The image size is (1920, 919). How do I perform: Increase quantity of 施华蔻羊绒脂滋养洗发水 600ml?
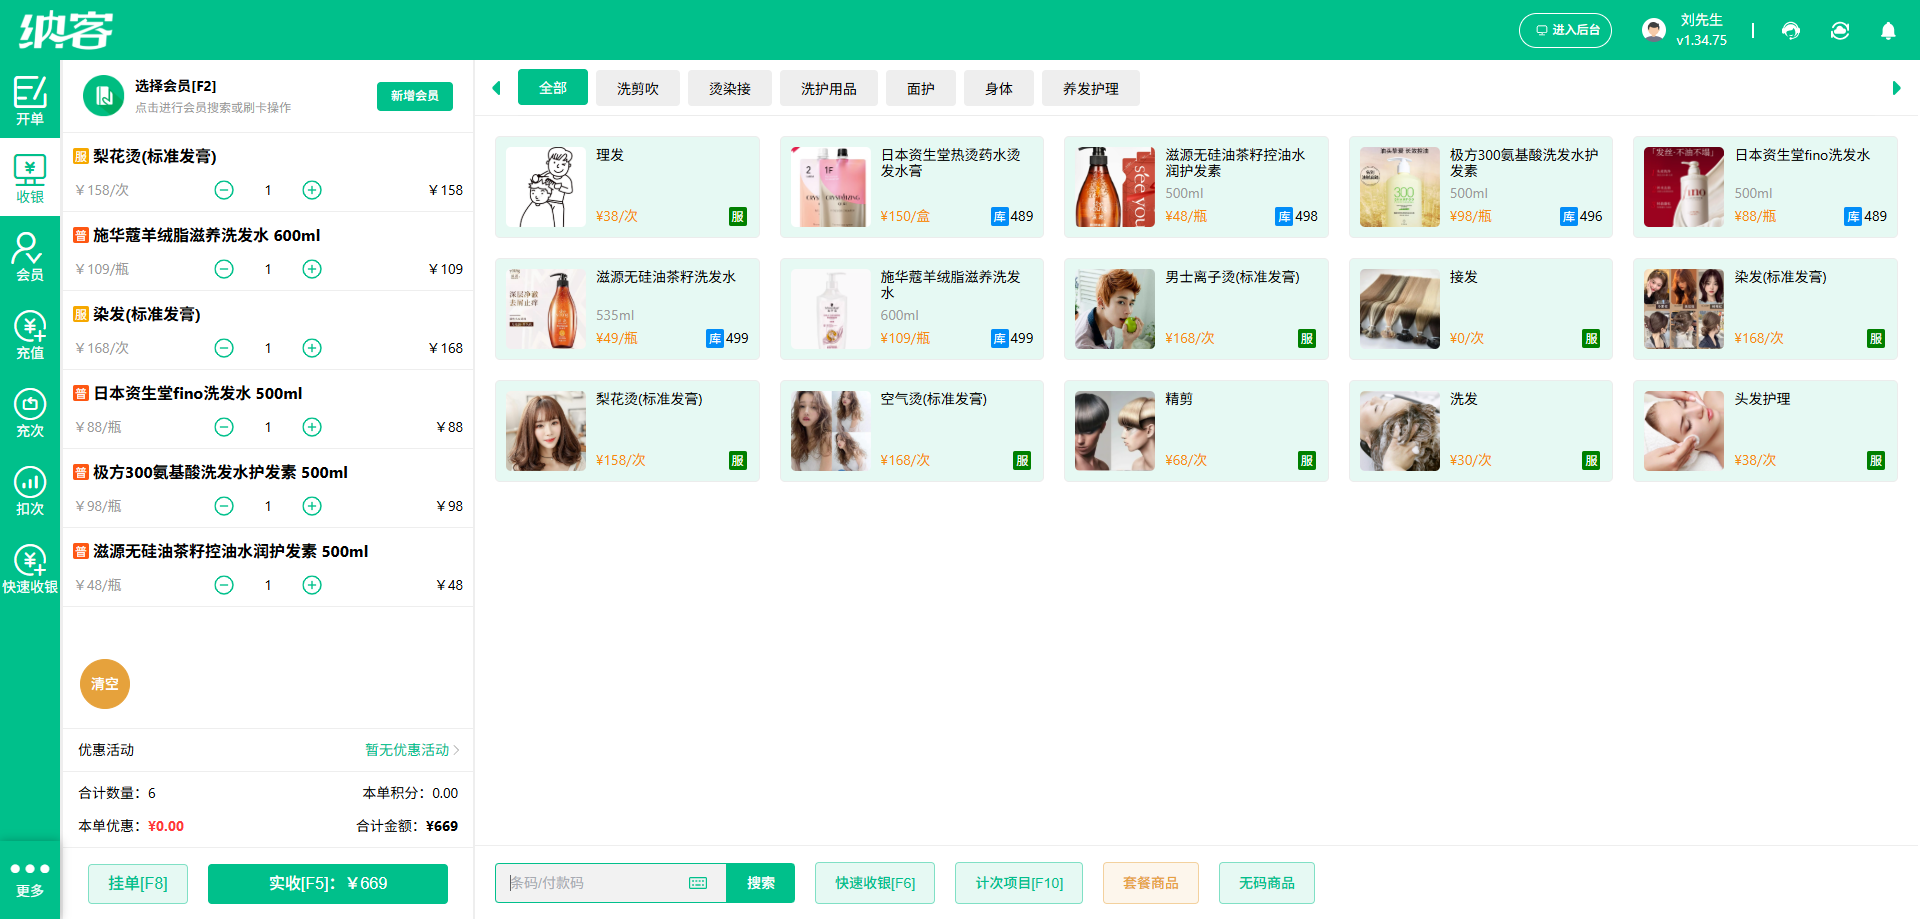[312, 269]
